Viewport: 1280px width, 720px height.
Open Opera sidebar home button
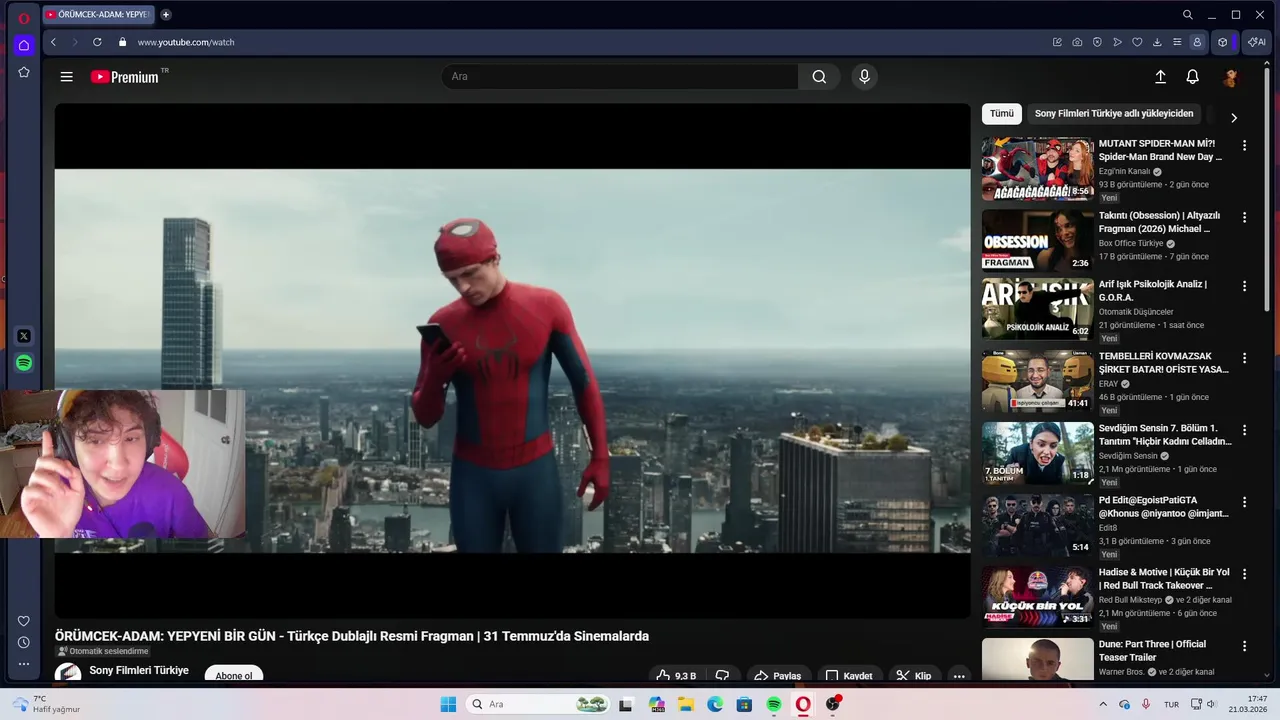point(24,45)
